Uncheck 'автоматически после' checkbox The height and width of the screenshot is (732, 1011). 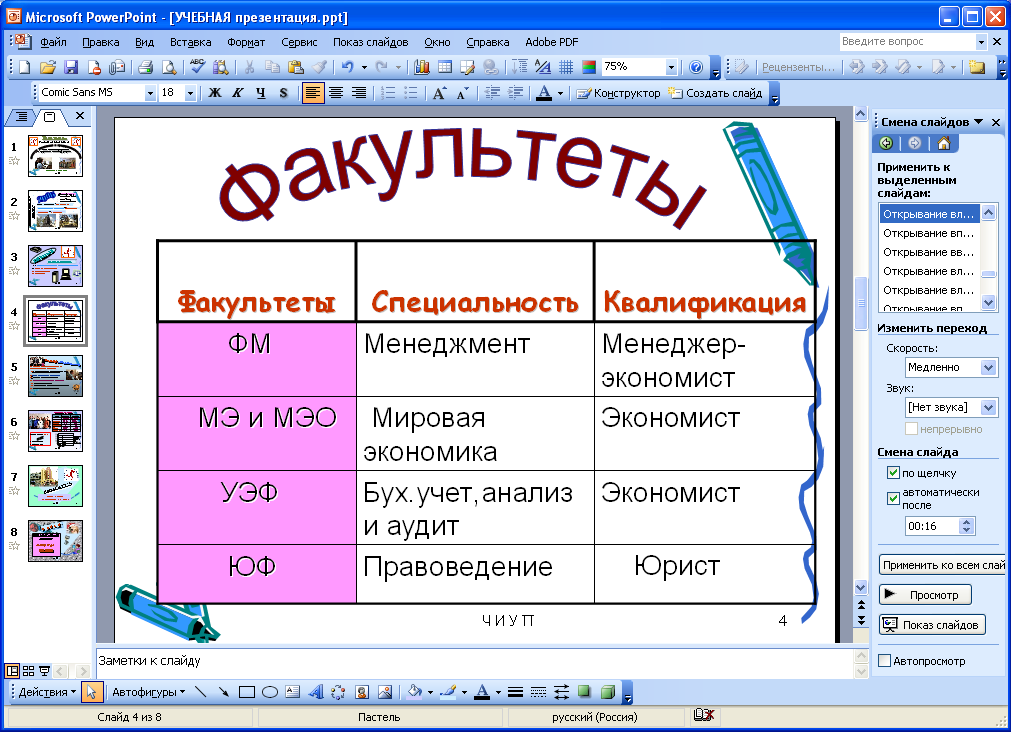pos(893,498)
